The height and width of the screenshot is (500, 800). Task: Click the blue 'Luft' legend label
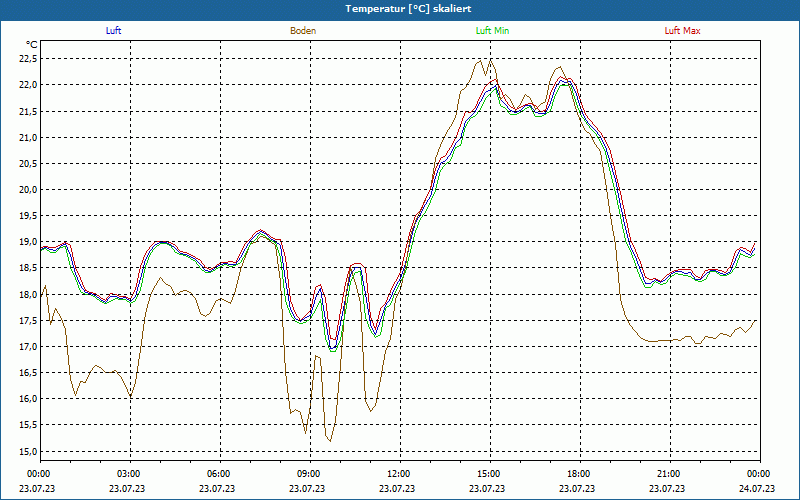pyautogui.click(x=113, y=31)
